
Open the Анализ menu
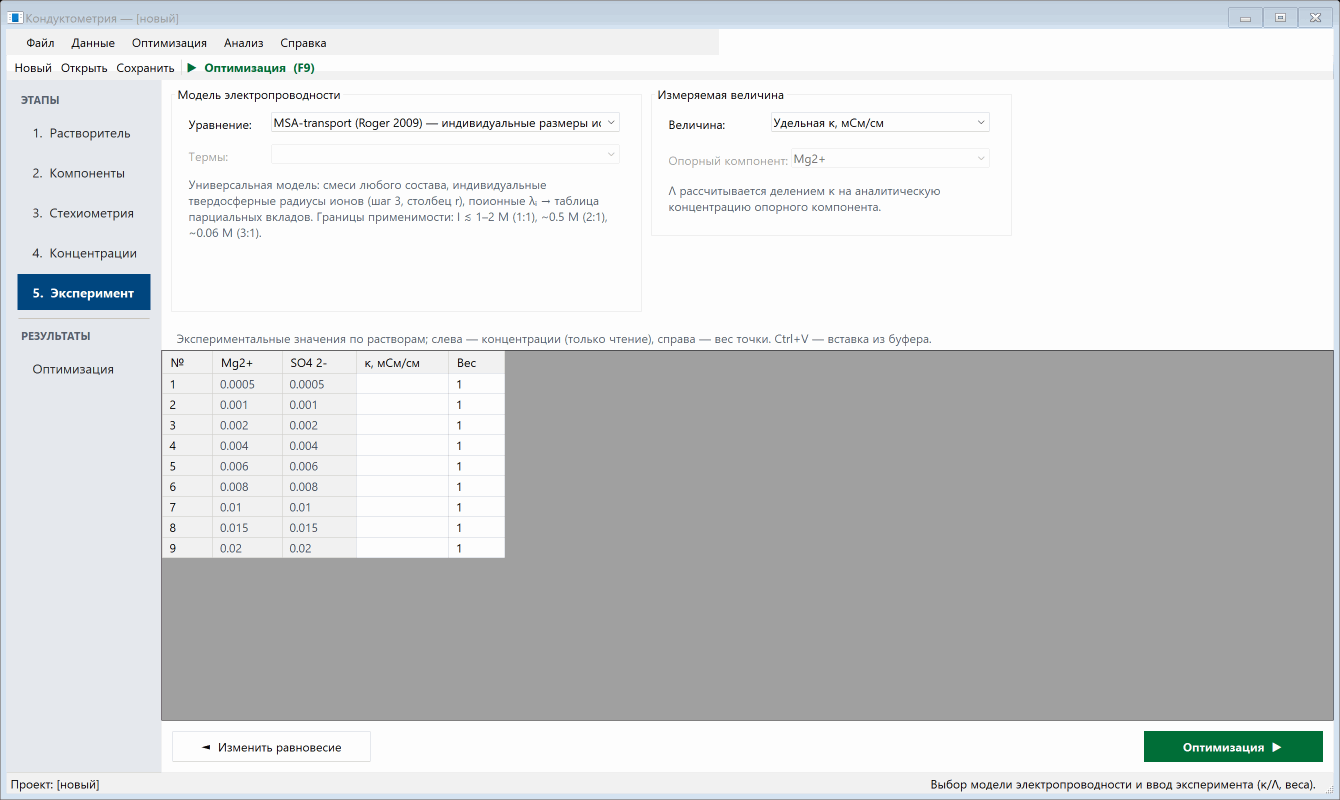point(244,43)
